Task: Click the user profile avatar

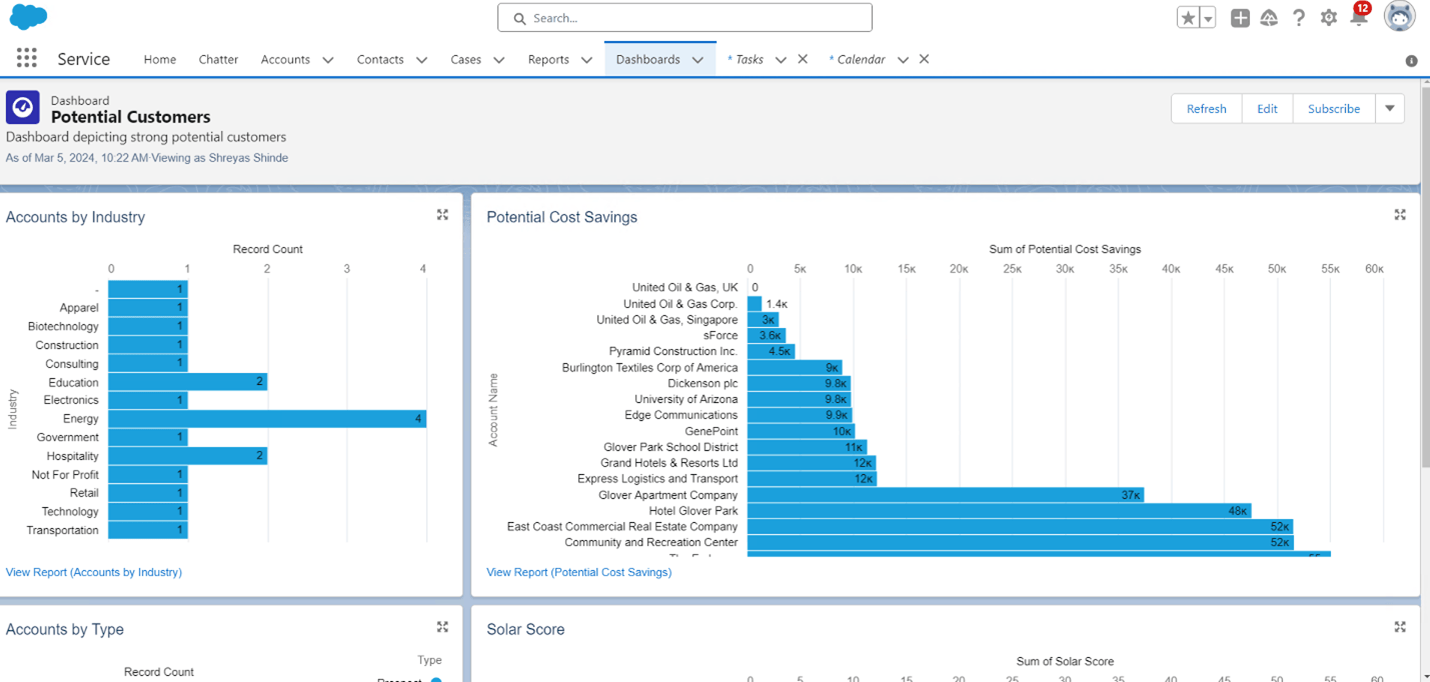Action: click(1399, 17)
